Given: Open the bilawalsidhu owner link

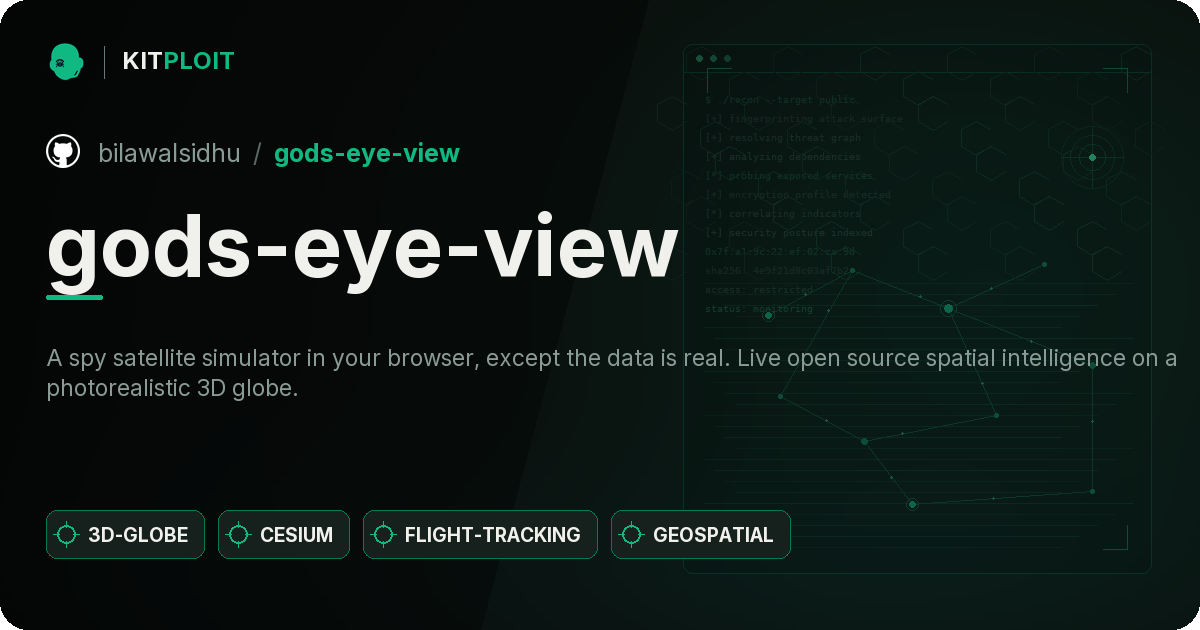Looking at the screenshot, I should click(169, 154).
